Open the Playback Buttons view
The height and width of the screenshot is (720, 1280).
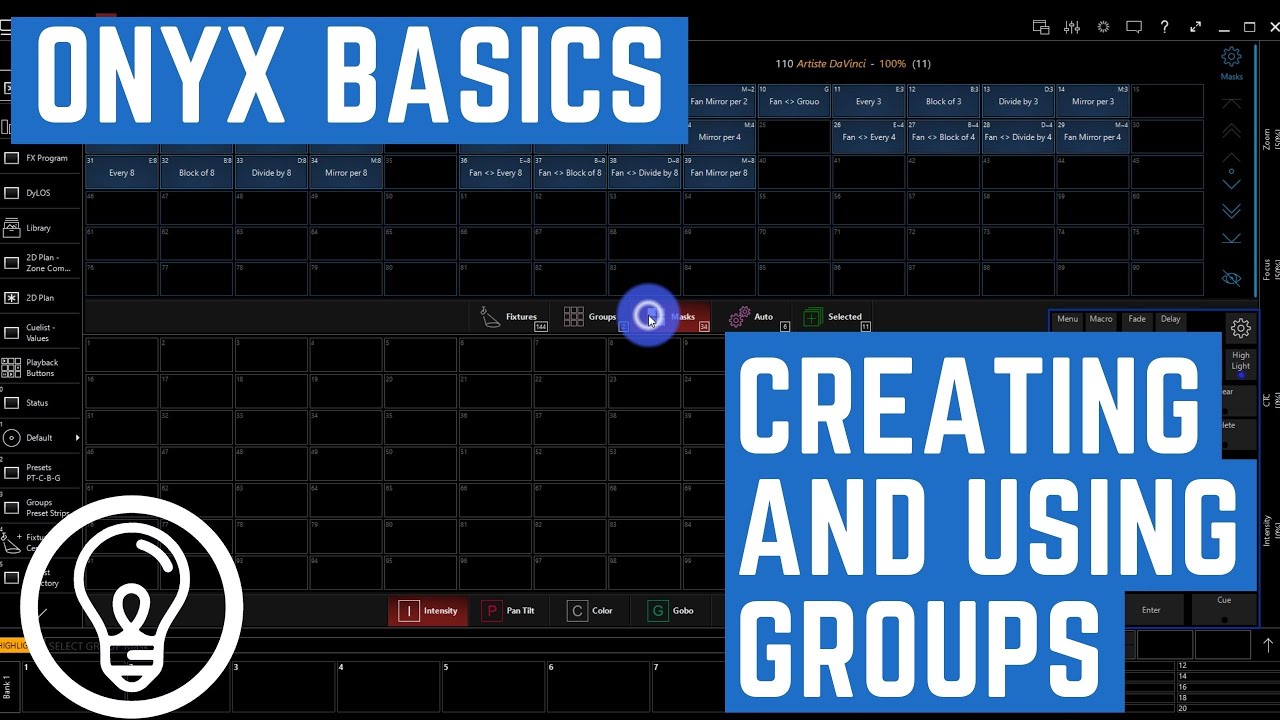point(40,368)
